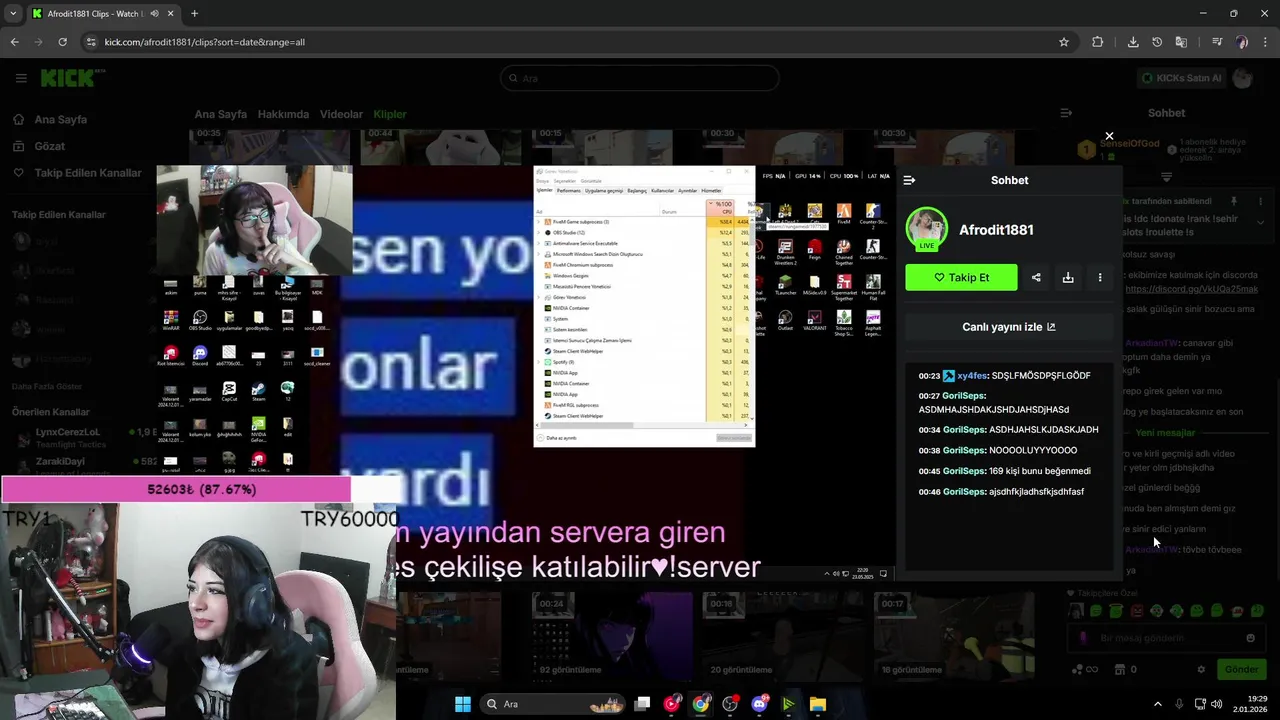Image resolution: width=1280 pixels, height=720 pixels.
Task: Click the SenseiOfGod top gifter name
Action: tap(1131, 143)
